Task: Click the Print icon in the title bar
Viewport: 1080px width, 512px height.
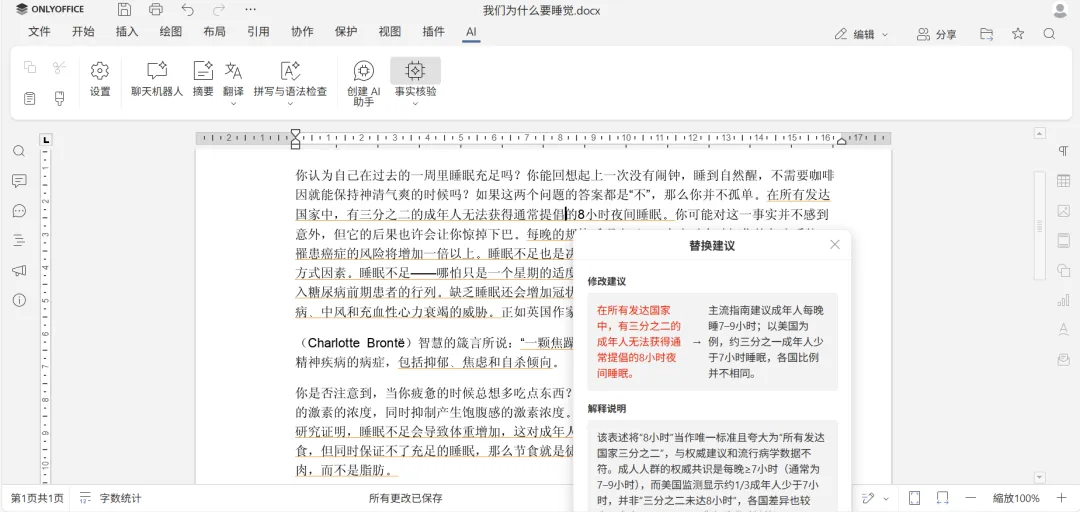Action: (x=156, y=10)
